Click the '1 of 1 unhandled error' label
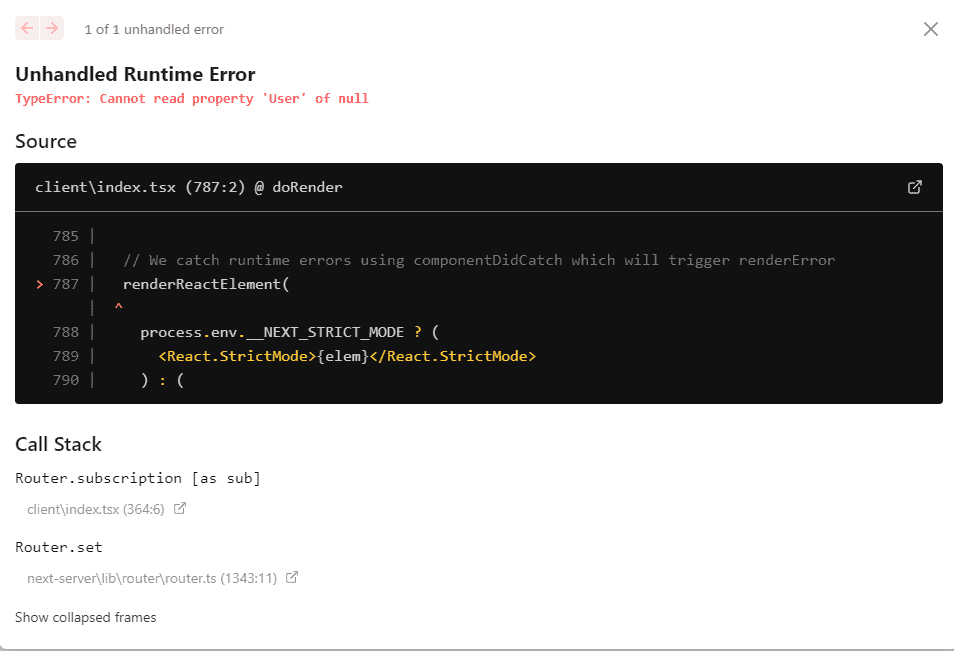954x651 pixels. [154, 29]
